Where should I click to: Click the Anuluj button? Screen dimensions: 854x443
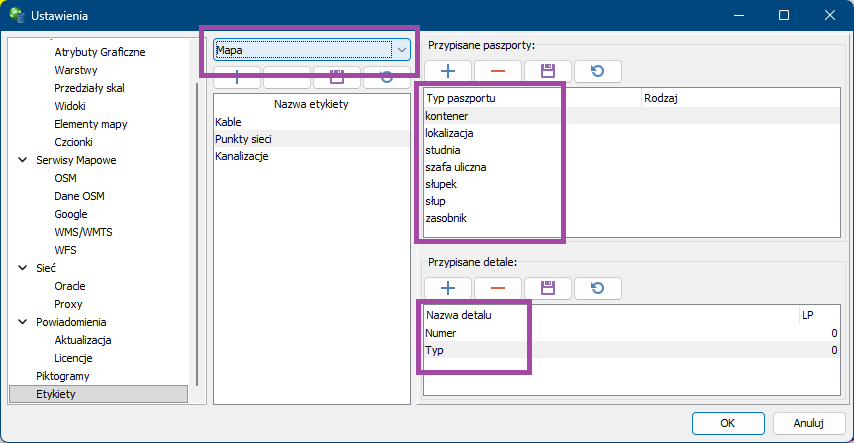[806, 422]
